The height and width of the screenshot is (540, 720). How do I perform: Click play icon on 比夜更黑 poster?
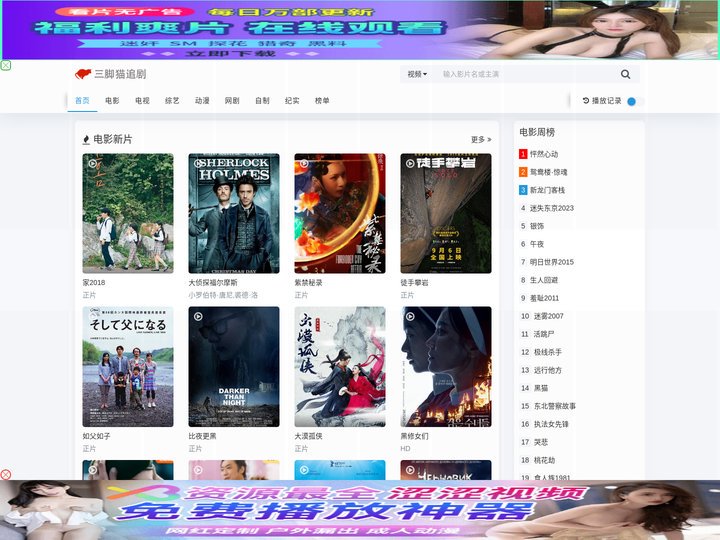198,316
